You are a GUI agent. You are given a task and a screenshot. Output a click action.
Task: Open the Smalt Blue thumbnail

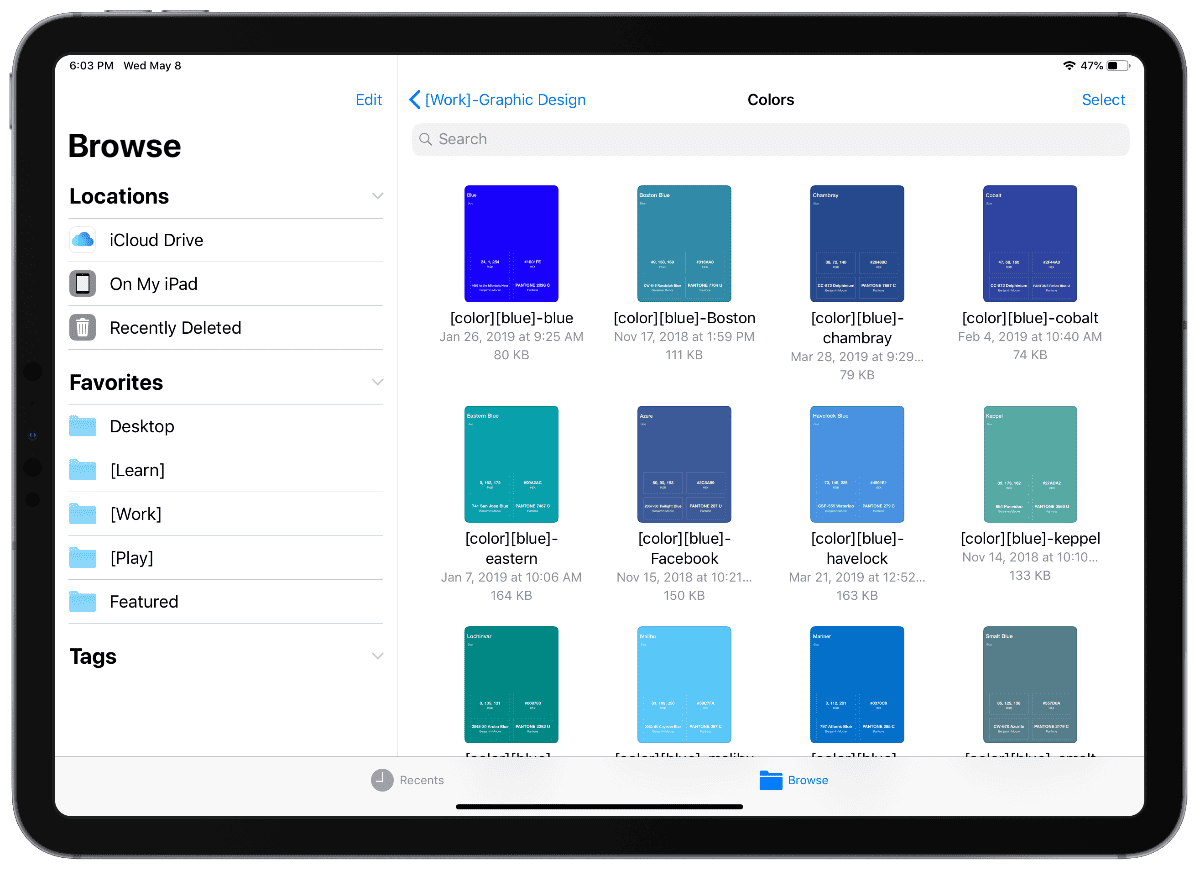coord(1030,685)
